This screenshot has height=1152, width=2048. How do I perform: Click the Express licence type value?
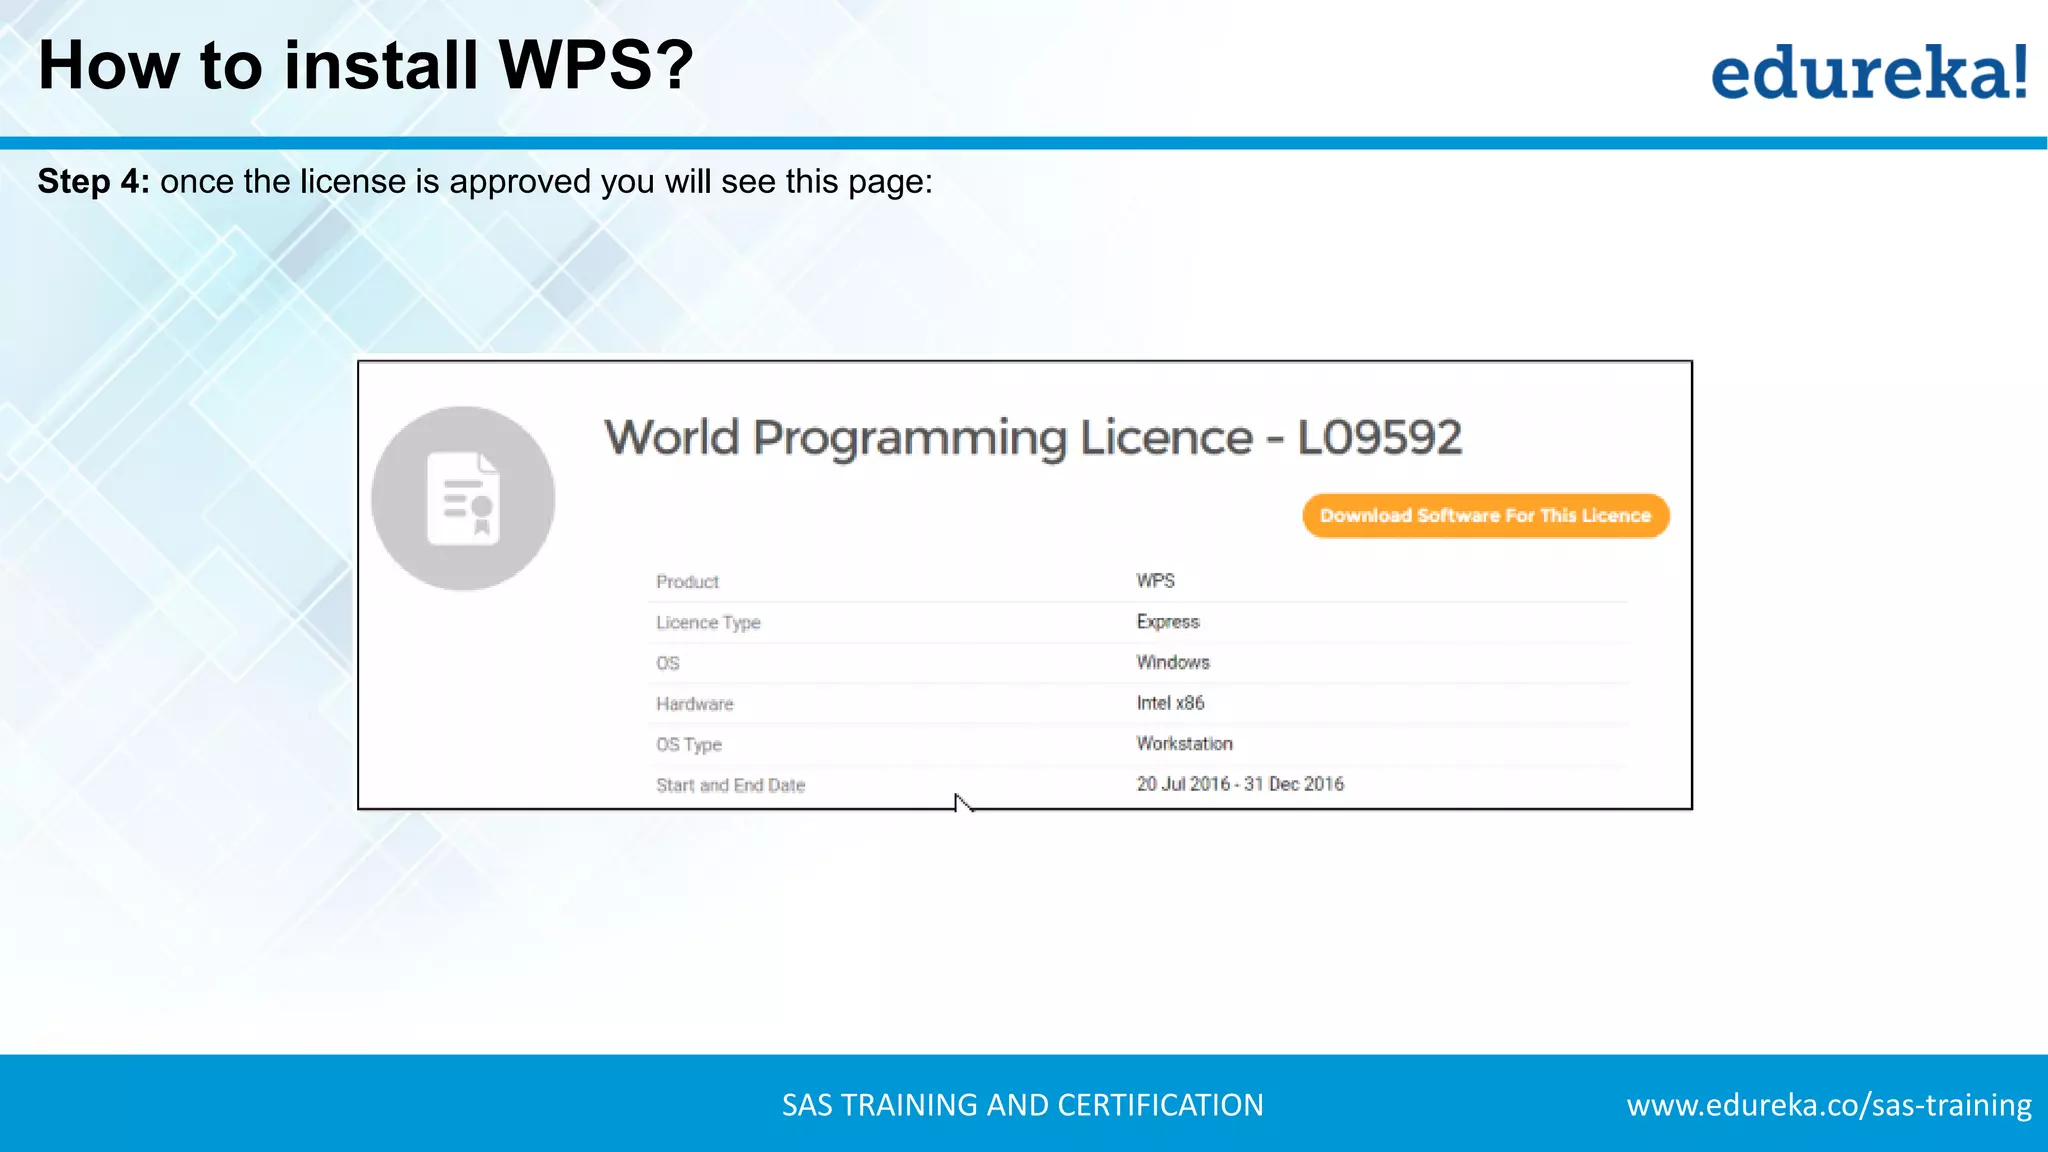1167,622
